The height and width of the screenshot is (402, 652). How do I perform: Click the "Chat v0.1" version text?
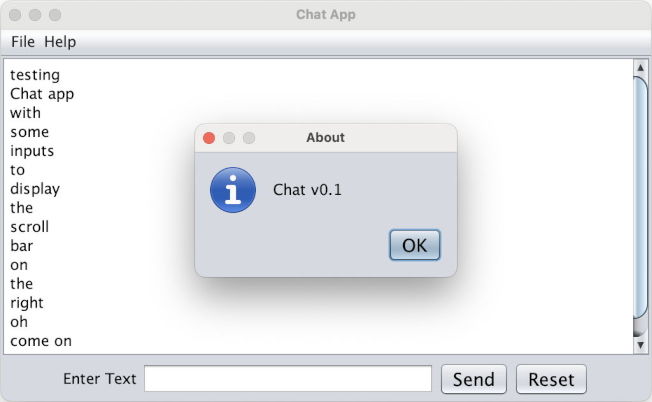coord(307,190)
